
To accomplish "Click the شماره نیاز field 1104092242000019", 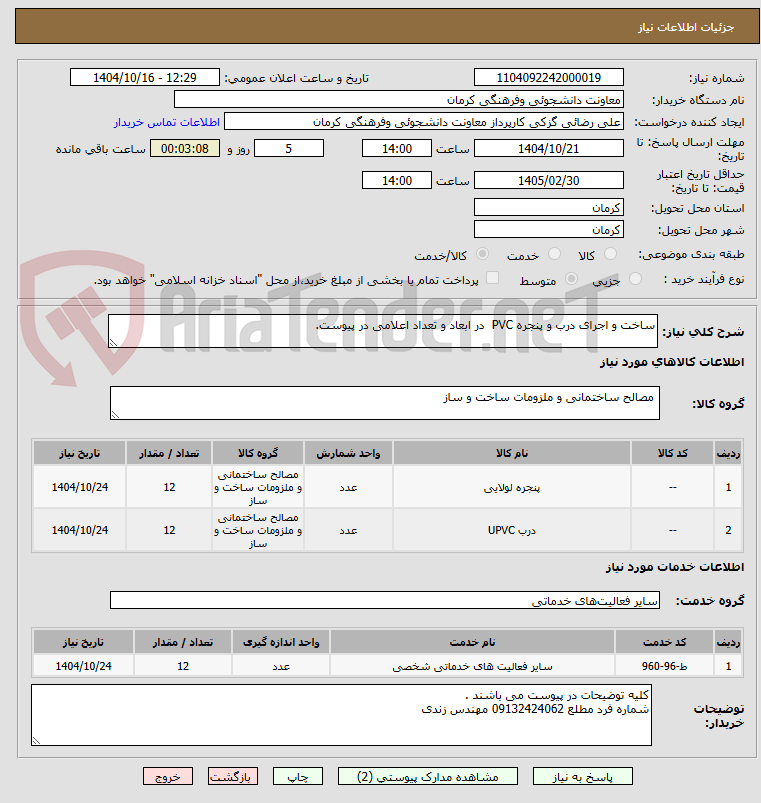I will coord(548,77).
